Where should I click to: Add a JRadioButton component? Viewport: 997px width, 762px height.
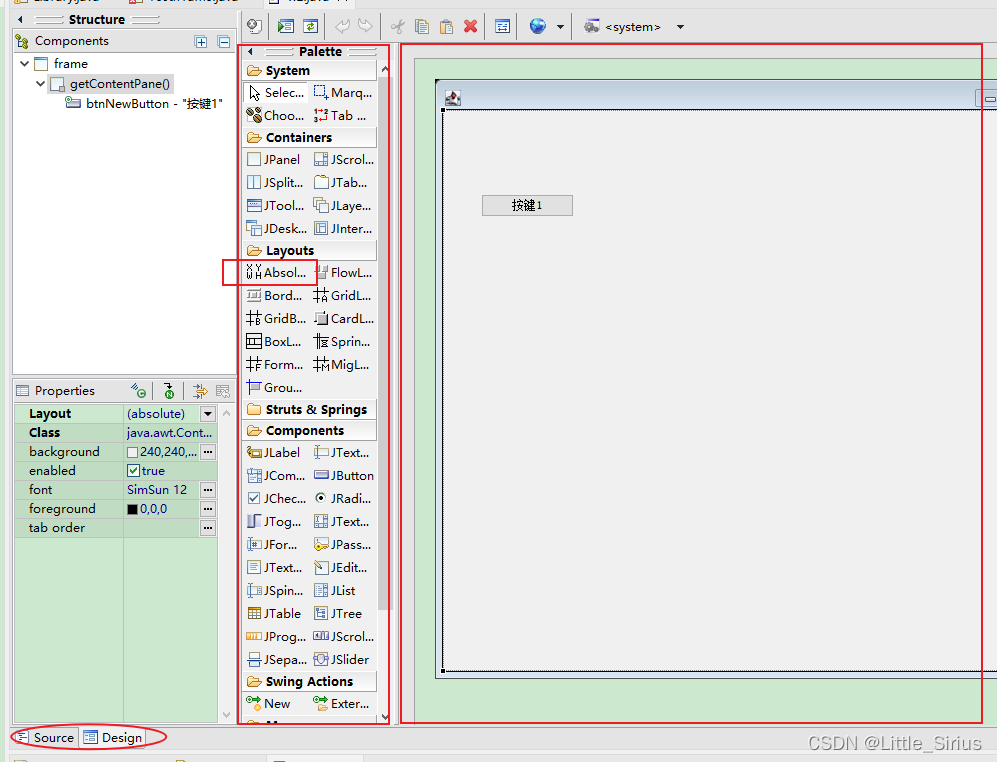pos(343,499)
